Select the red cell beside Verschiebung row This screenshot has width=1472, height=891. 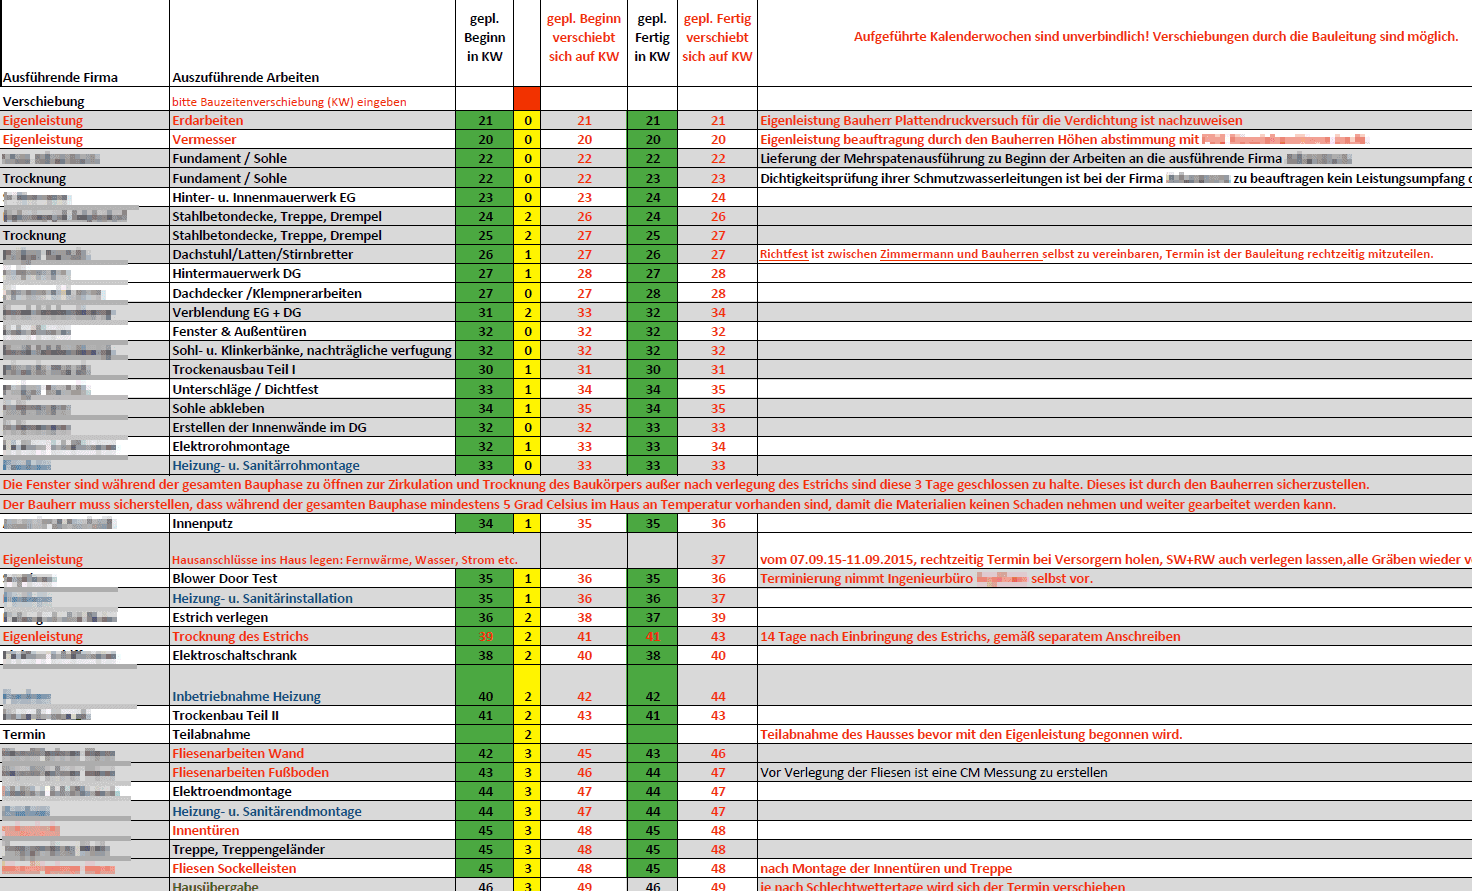click(528, 100)
